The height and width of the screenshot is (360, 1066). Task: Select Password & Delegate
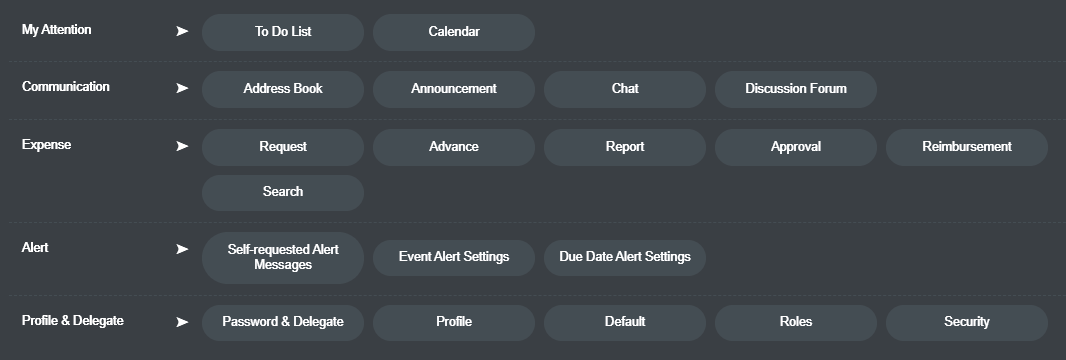pyautogui.click(x=283, y=323)
